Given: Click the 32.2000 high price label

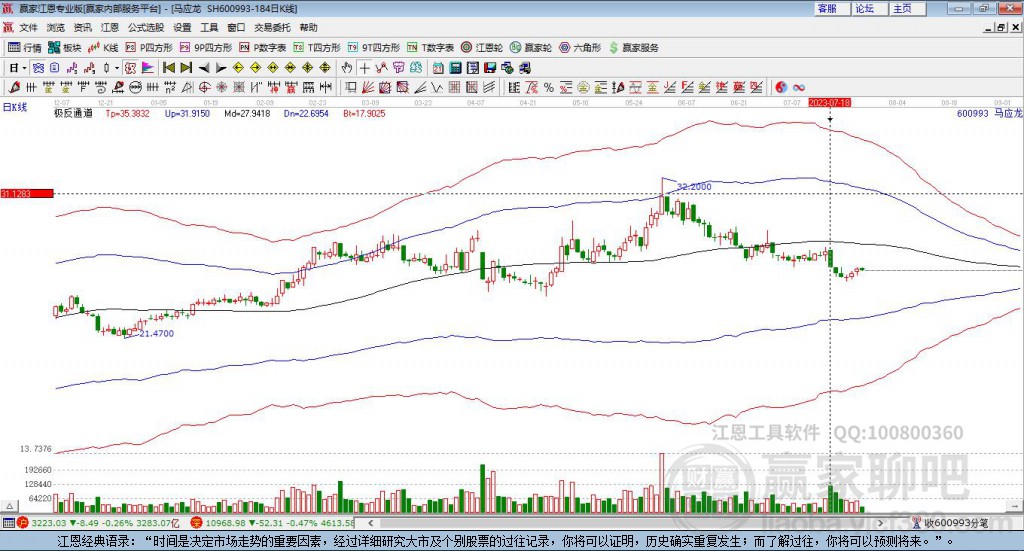Looking at the screenshot, I should click(x=694, y=187).
